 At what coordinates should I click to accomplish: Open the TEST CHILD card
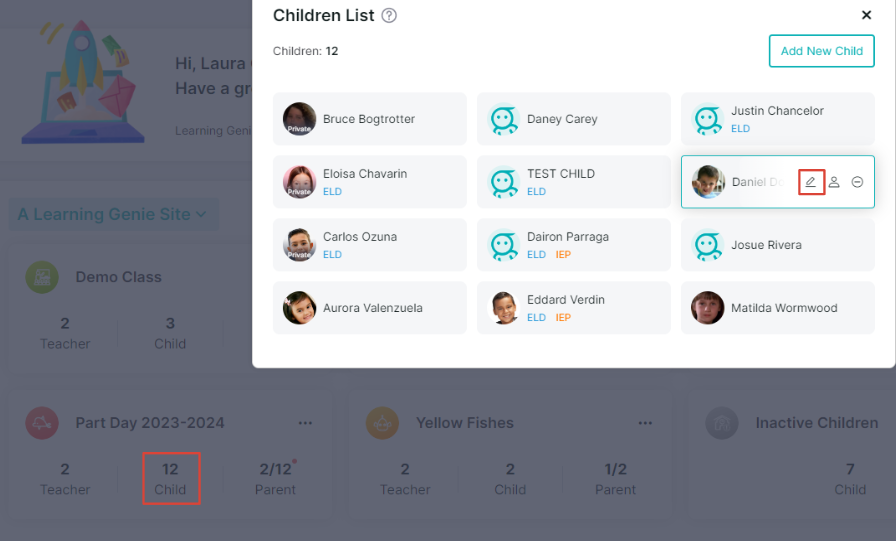click(x=574, y=182)
